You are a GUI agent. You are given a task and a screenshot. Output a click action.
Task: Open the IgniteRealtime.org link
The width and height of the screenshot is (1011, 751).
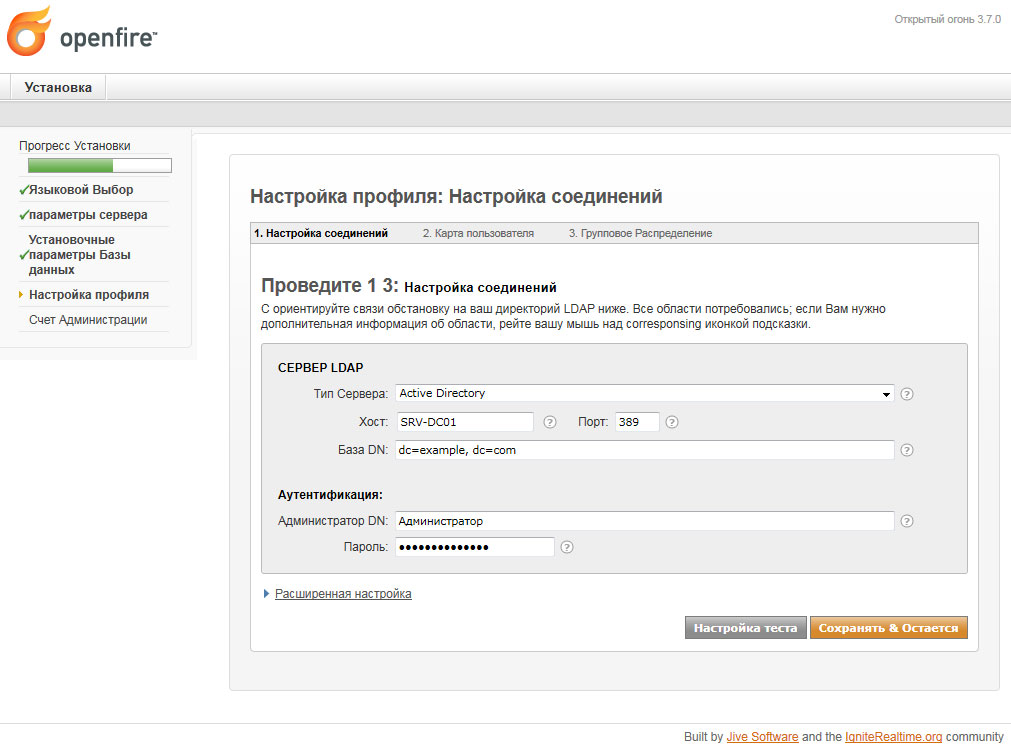[892, 737]
